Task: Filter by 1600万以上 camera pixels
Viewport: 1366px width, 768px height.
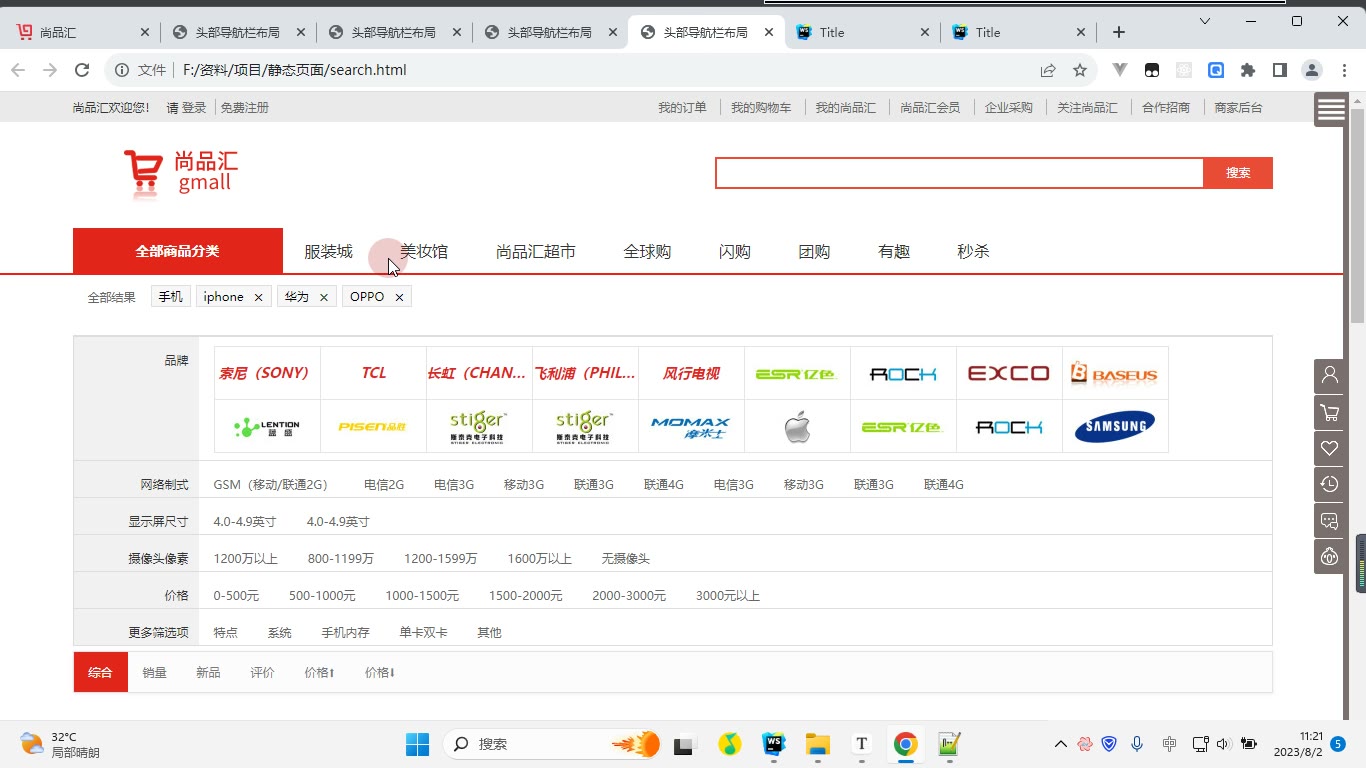Action: tap(540, 559)
